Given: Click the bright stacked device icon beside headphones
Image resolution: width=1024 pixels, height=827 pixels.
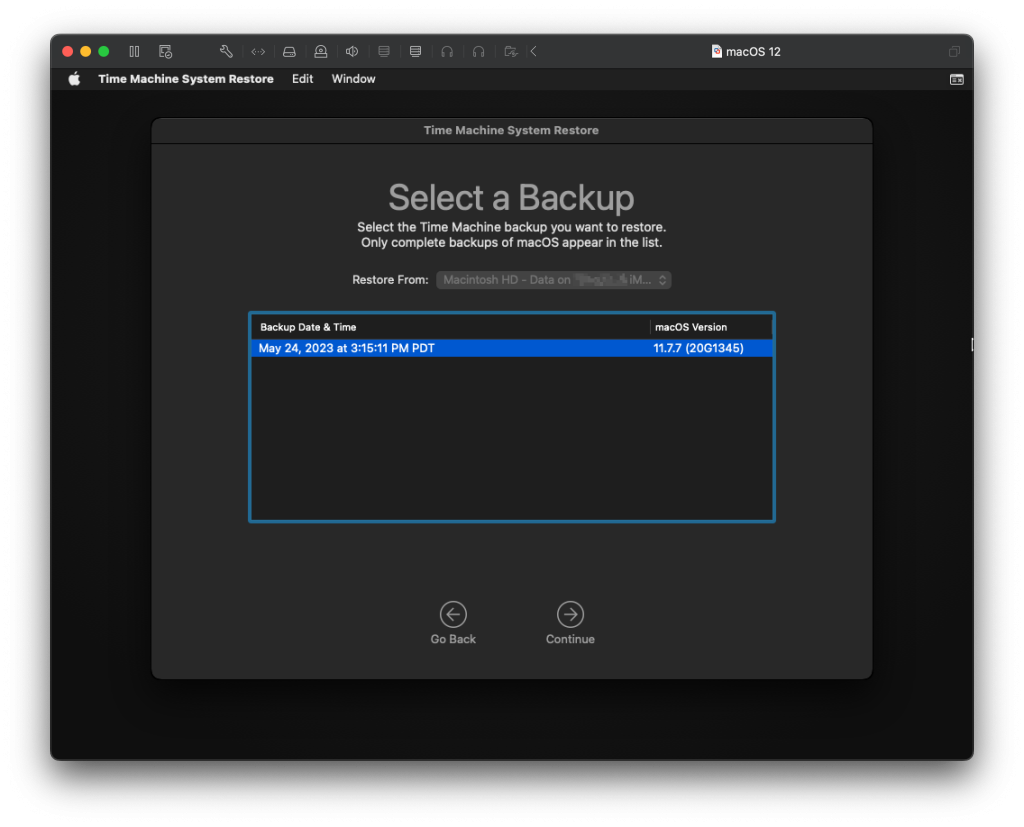Looking at the screenshot, I should (x=415, y=52).
